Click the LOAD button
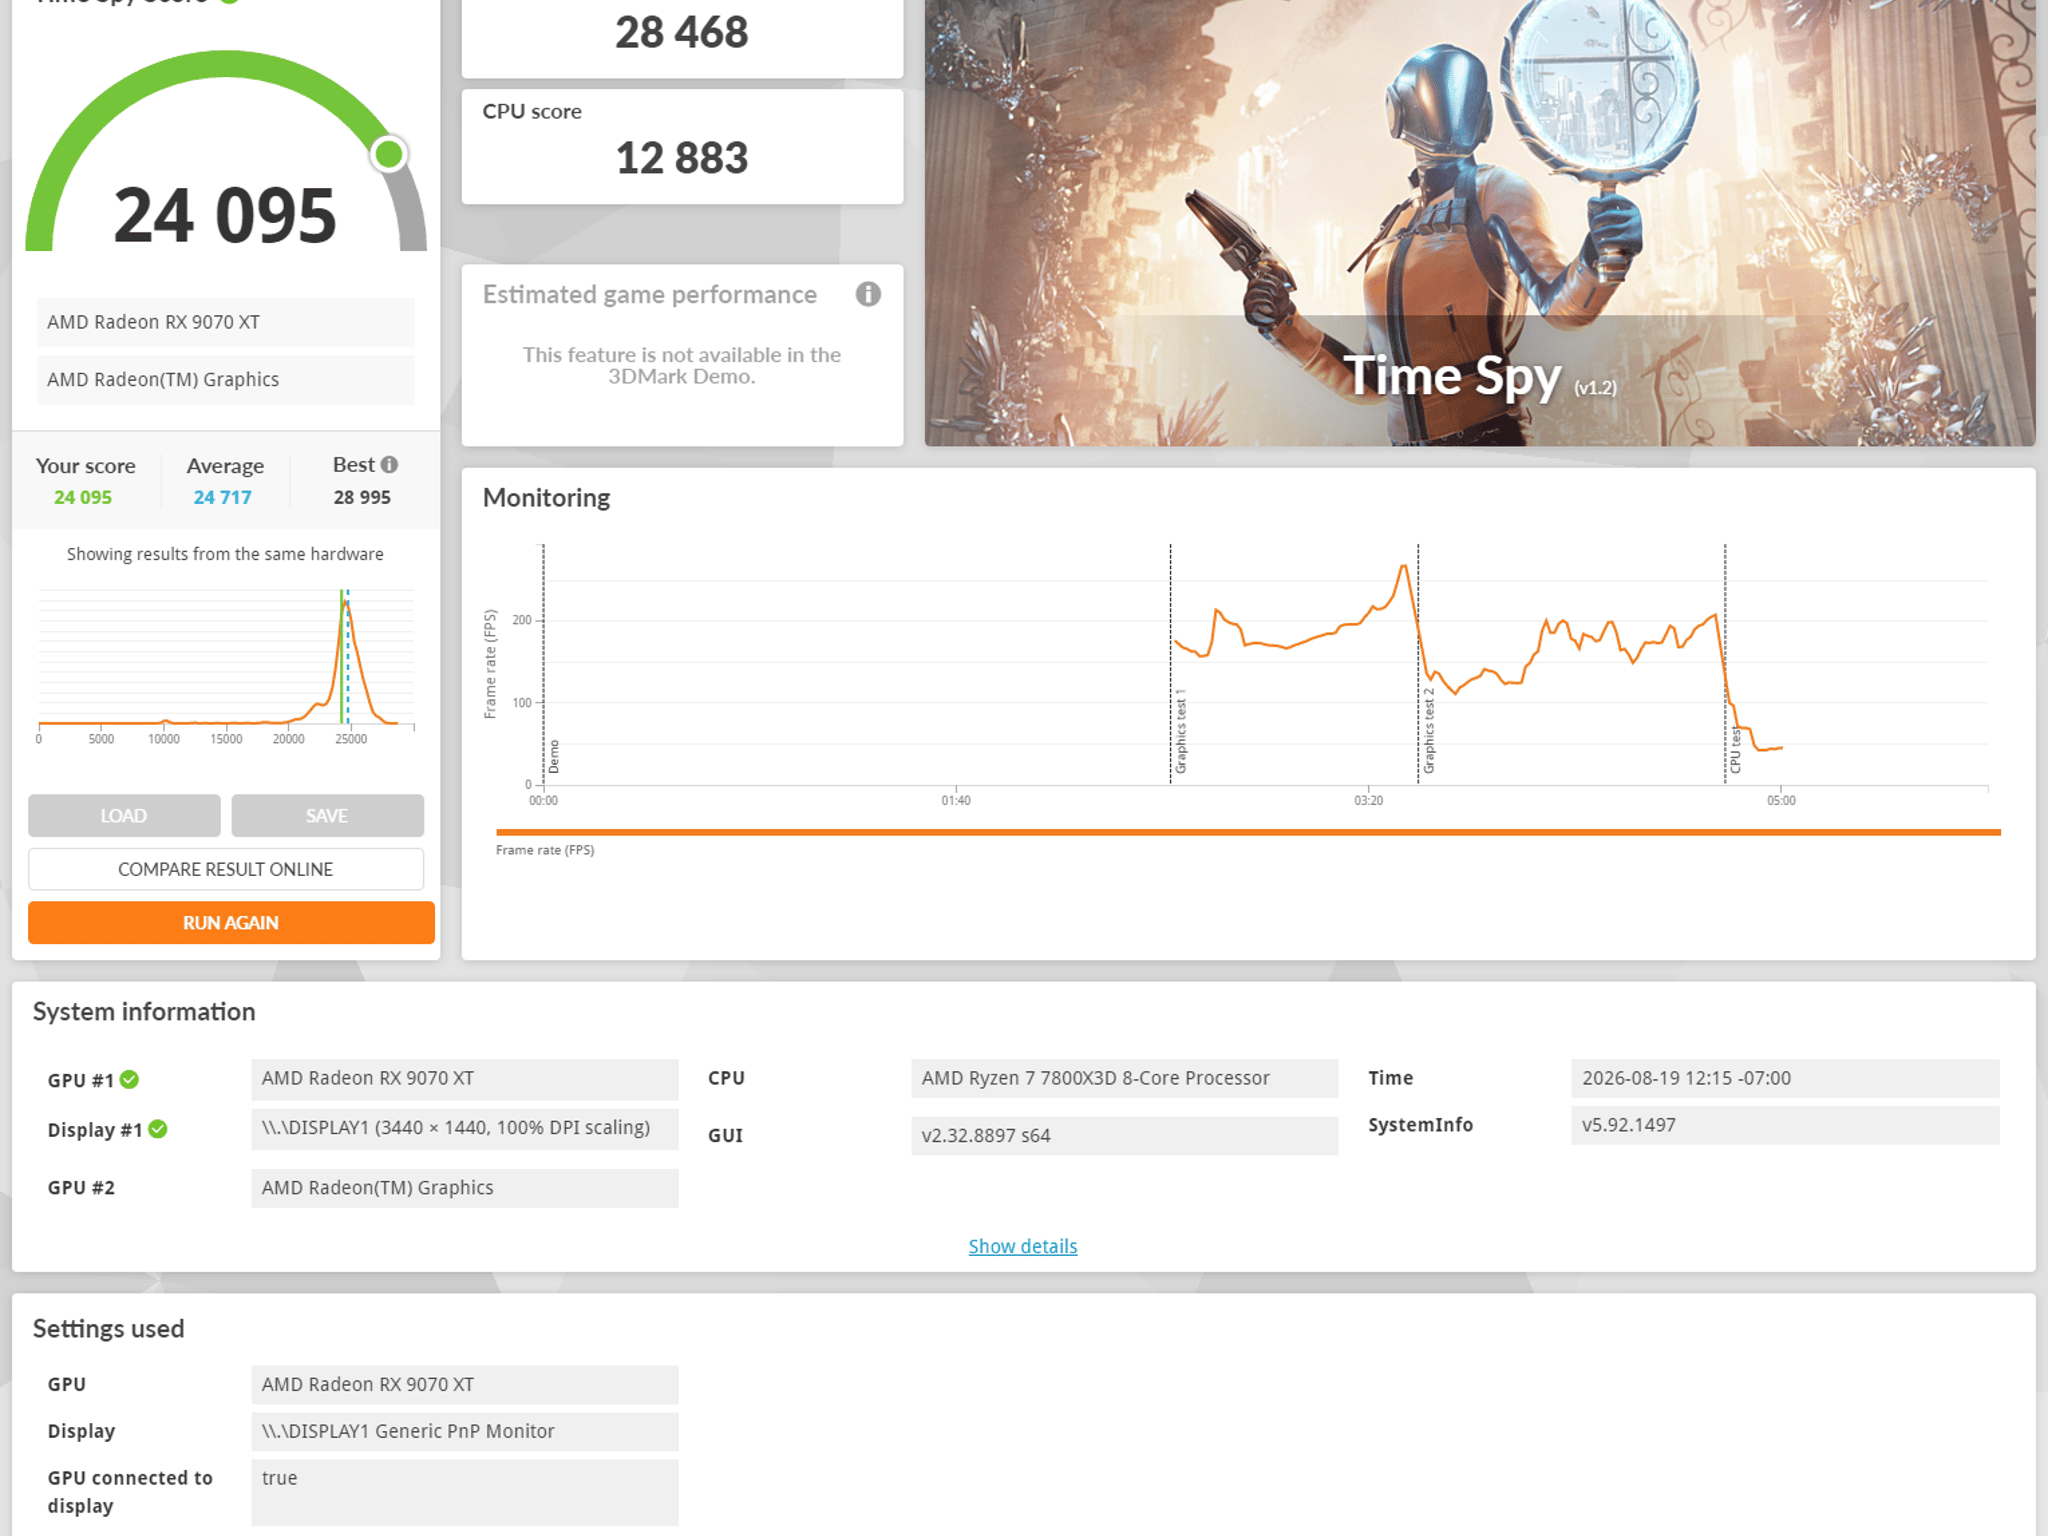 click(x=124, y=816)
